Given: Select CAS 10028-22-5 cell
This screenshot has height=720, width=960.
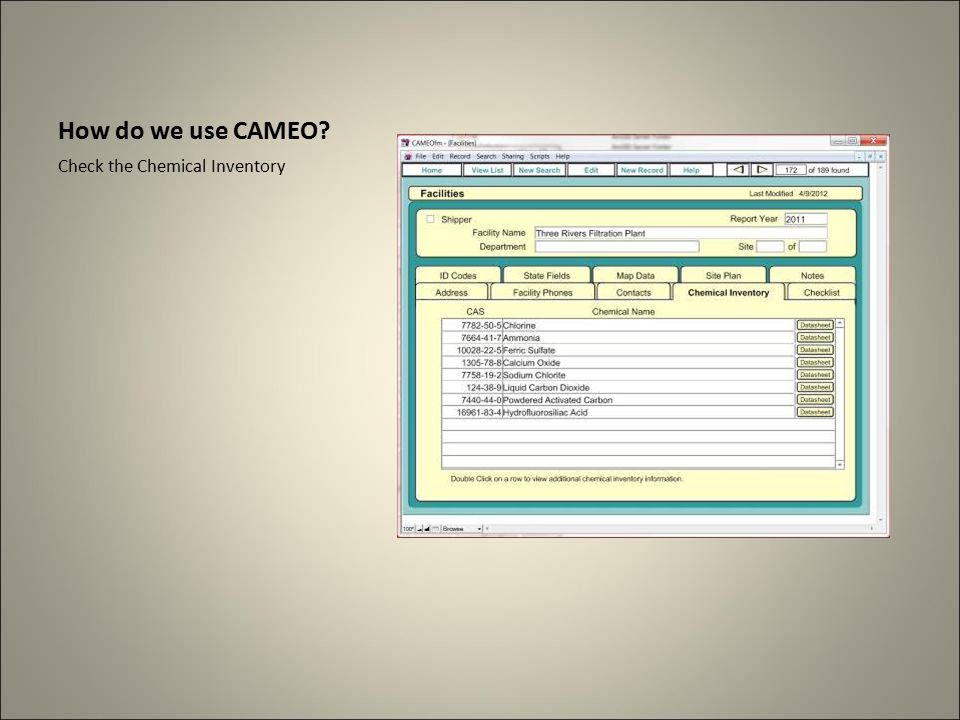Looking at the screenshot, I should pyautogui.click(x=472, y=350).
